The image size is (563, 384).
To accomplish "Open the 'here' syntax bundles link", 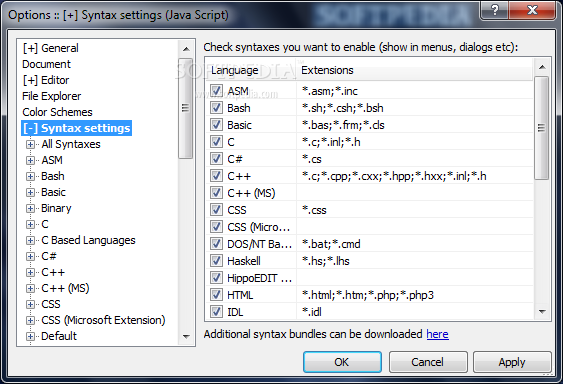I will 437,334.
